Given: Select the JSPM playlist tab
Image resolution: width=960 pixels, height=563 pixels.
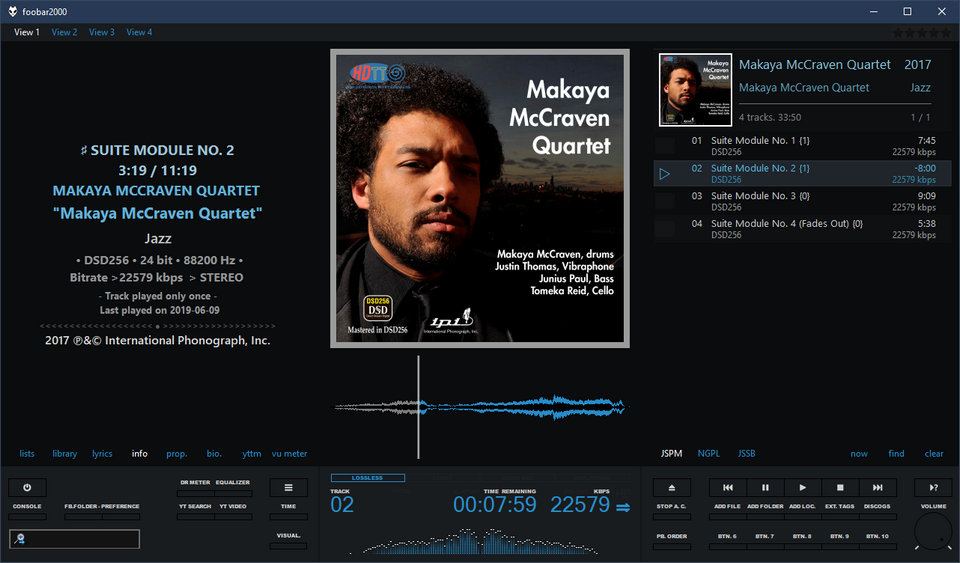Looking at the screenshot, I should pyautogui.click(x=672, y=453).
